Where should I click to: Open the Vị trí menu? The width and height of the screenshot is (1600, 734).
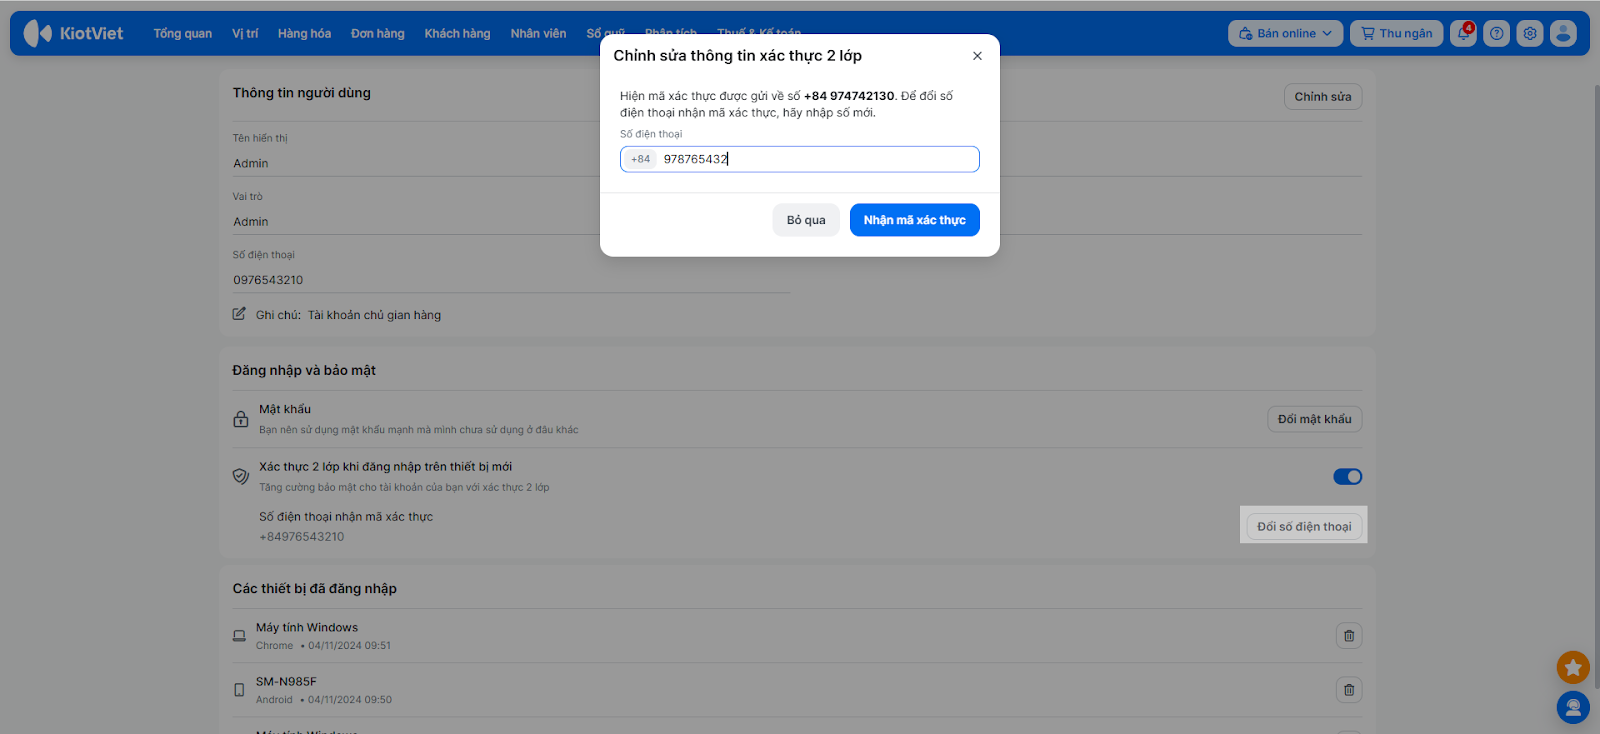(245, 33)
